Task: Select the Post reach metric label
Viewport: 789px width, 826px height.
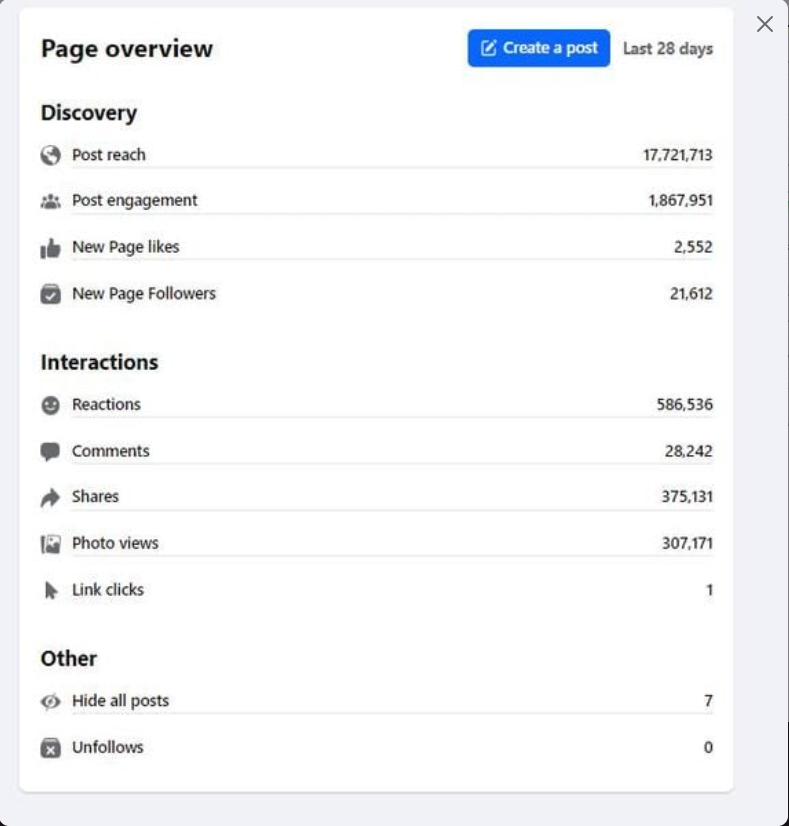Action: (x=108, y=155)
